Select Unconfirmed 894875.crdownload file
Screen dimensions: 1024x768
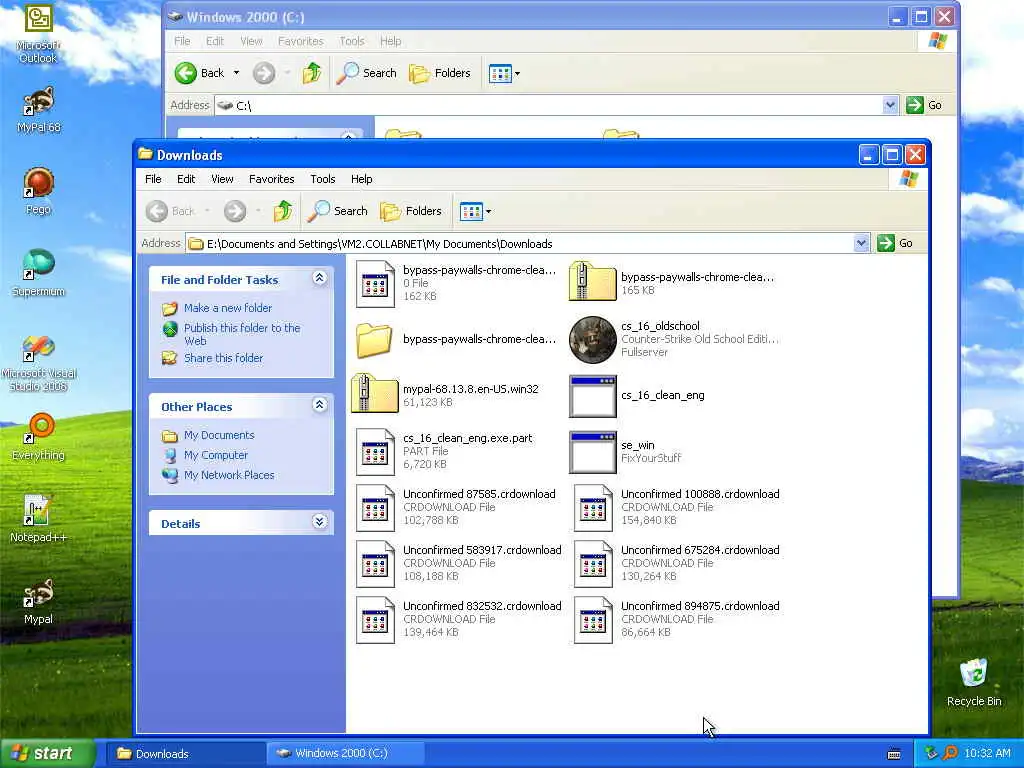(676, 620)
